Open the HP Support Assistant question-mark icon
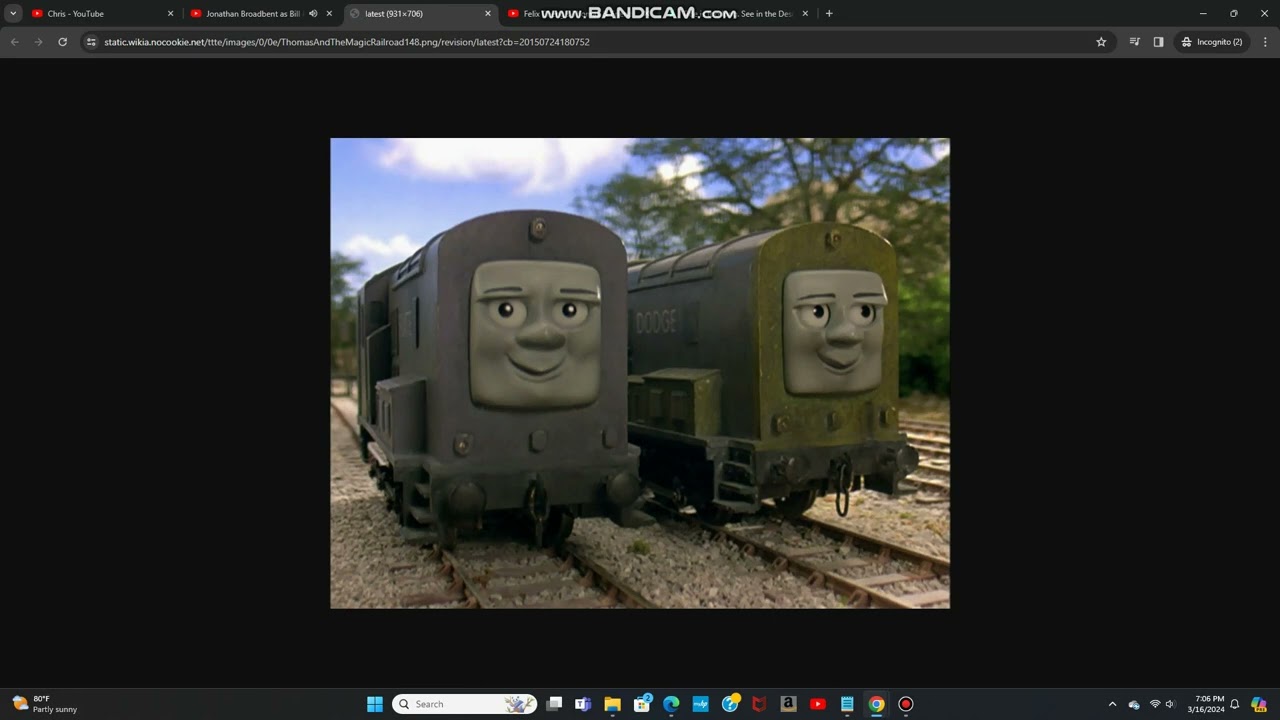This screenshot has width=1280, height=720. pos(730,704)
